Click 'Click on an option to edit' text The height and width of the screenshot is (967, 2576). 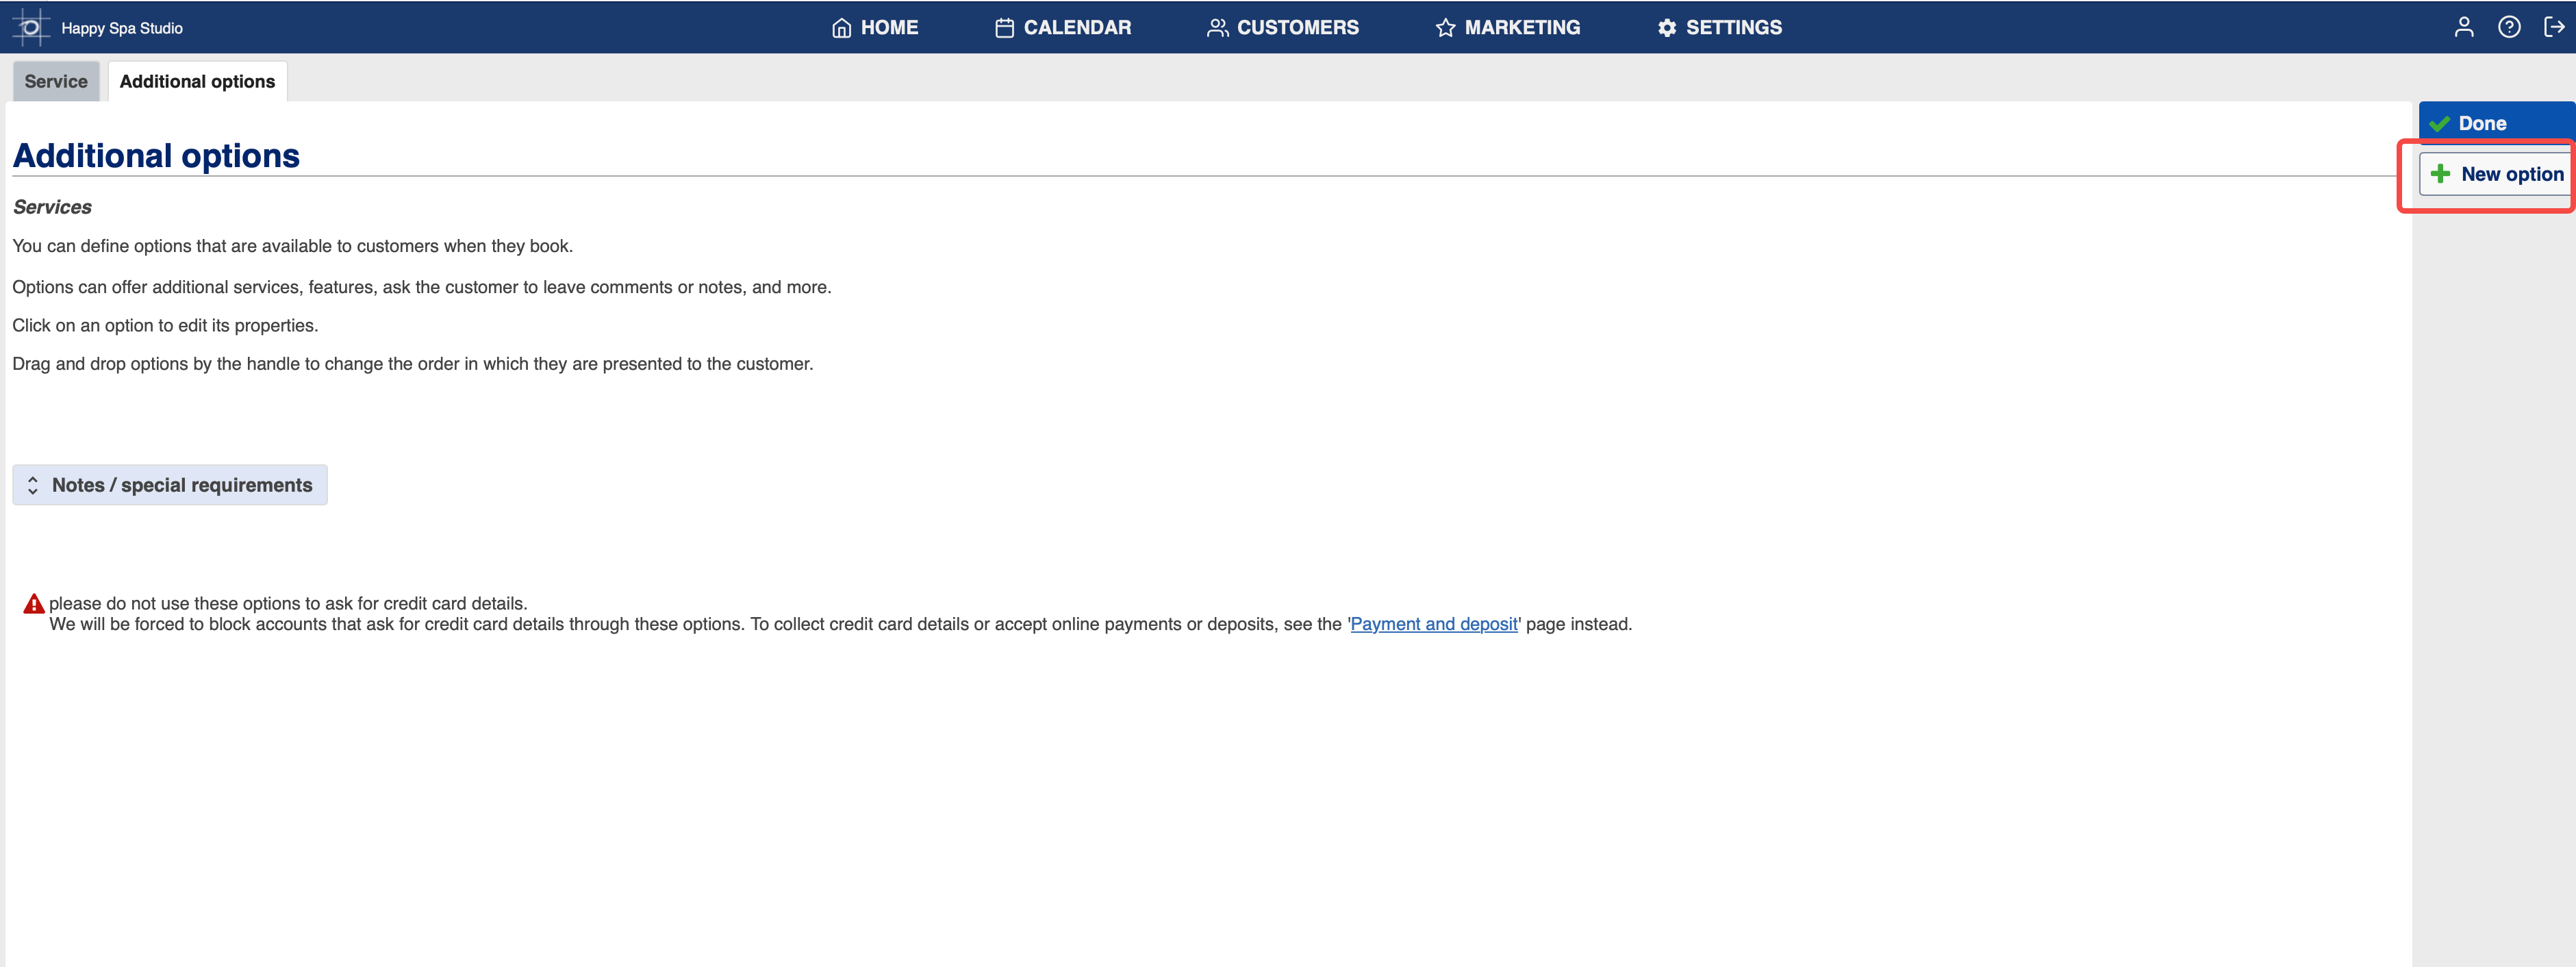(165, 326)
